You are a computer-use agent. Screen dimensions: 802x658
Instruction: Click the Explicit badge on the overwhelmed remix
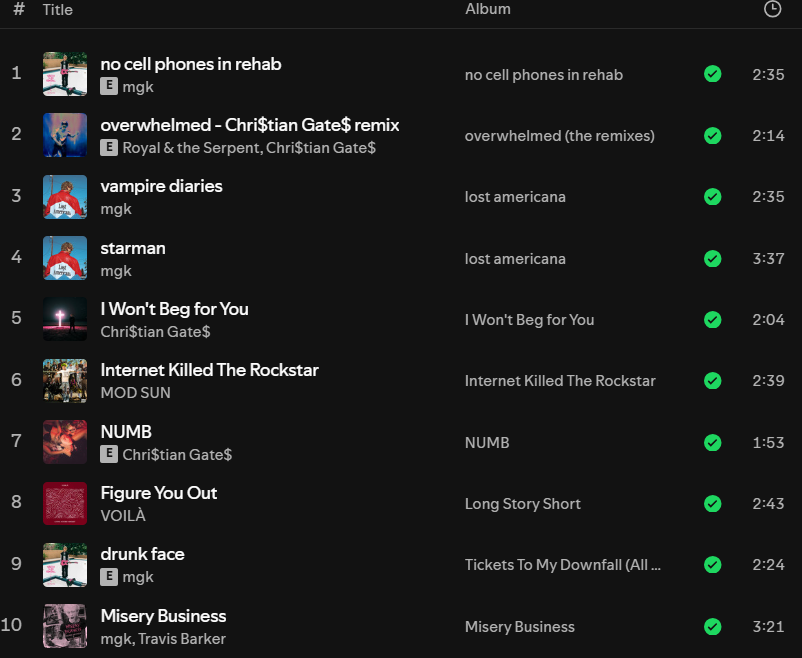tap(107, 148)
